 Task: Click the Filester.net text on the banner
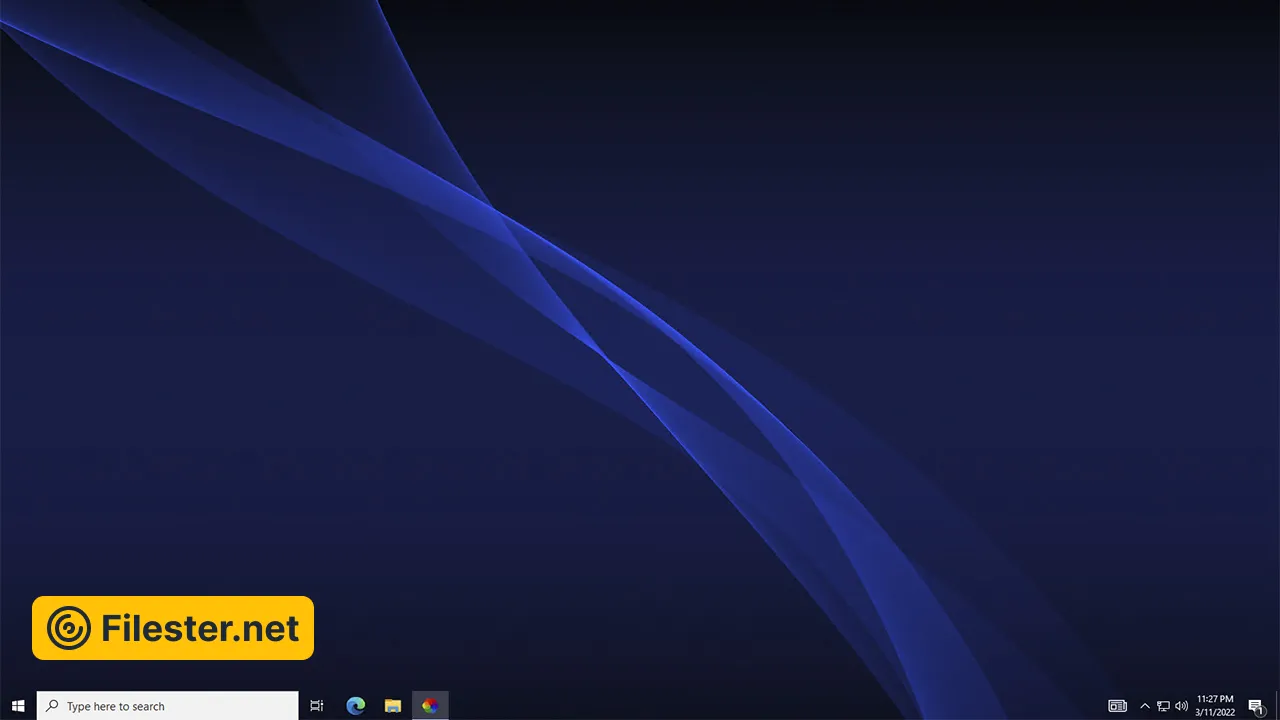coord(200,628)
